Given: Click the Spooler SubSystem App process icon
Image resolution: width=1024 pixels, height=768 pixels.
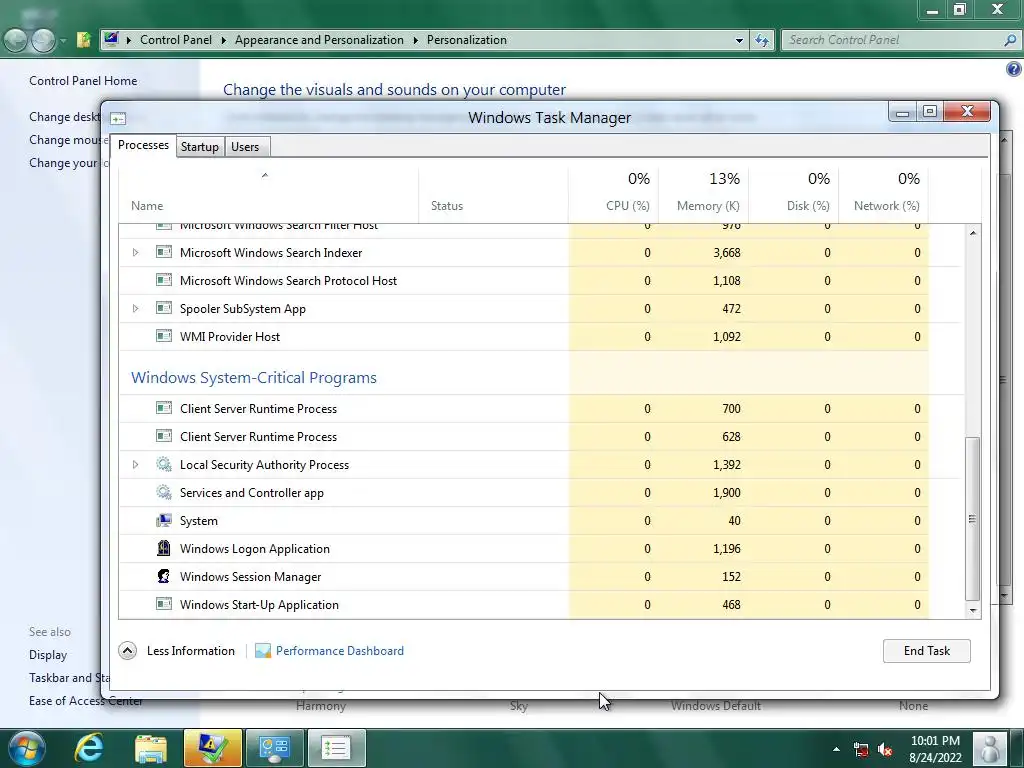Looking at the screenshot, I should (x=164, y=308).
